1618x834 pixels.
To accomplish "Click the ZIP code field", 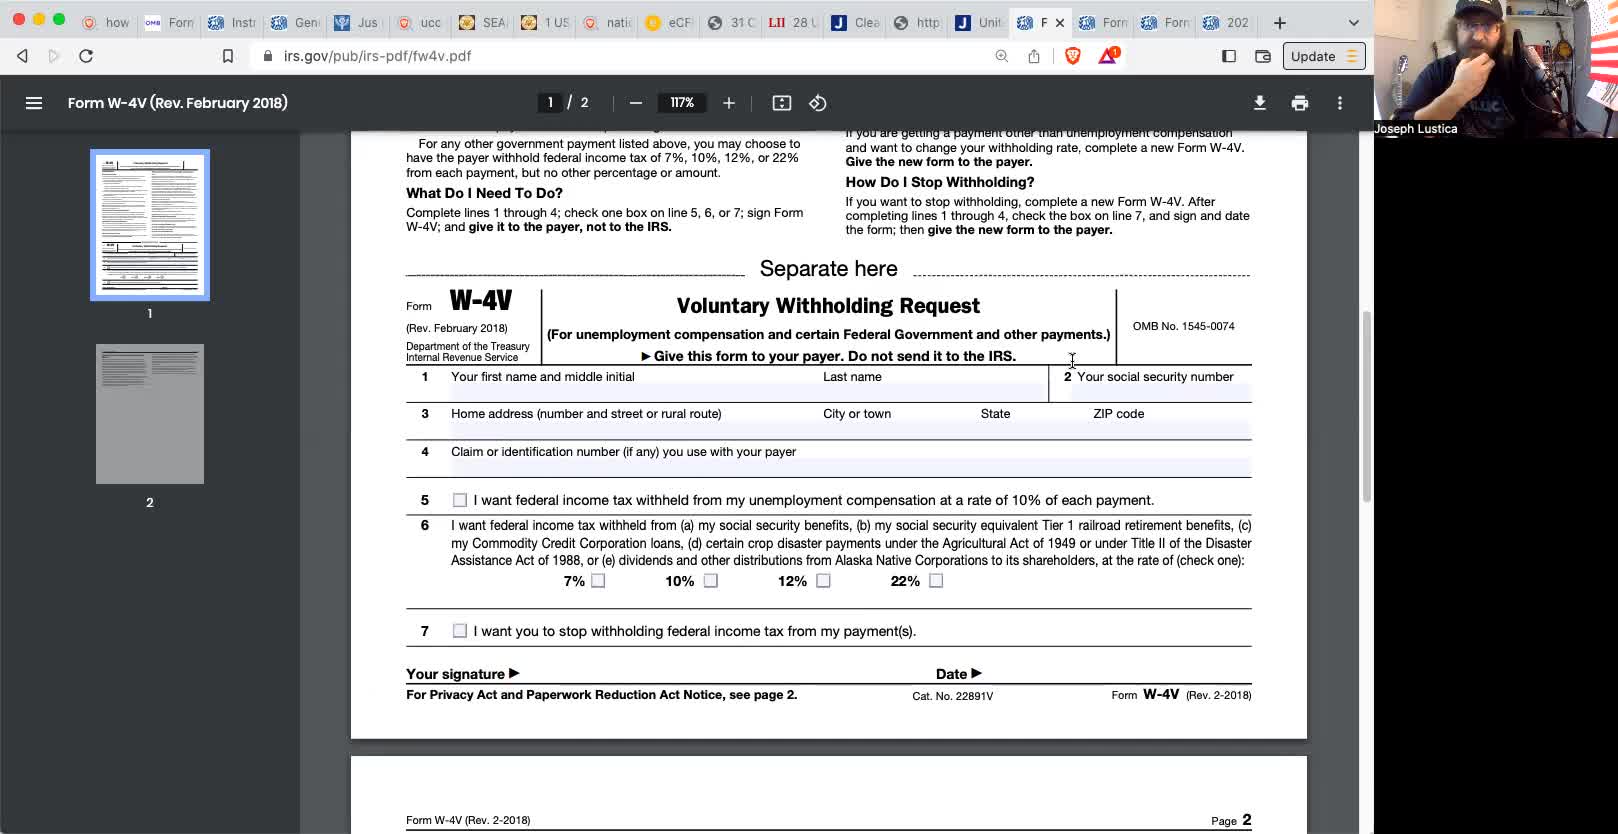I will pos(1172,430).
